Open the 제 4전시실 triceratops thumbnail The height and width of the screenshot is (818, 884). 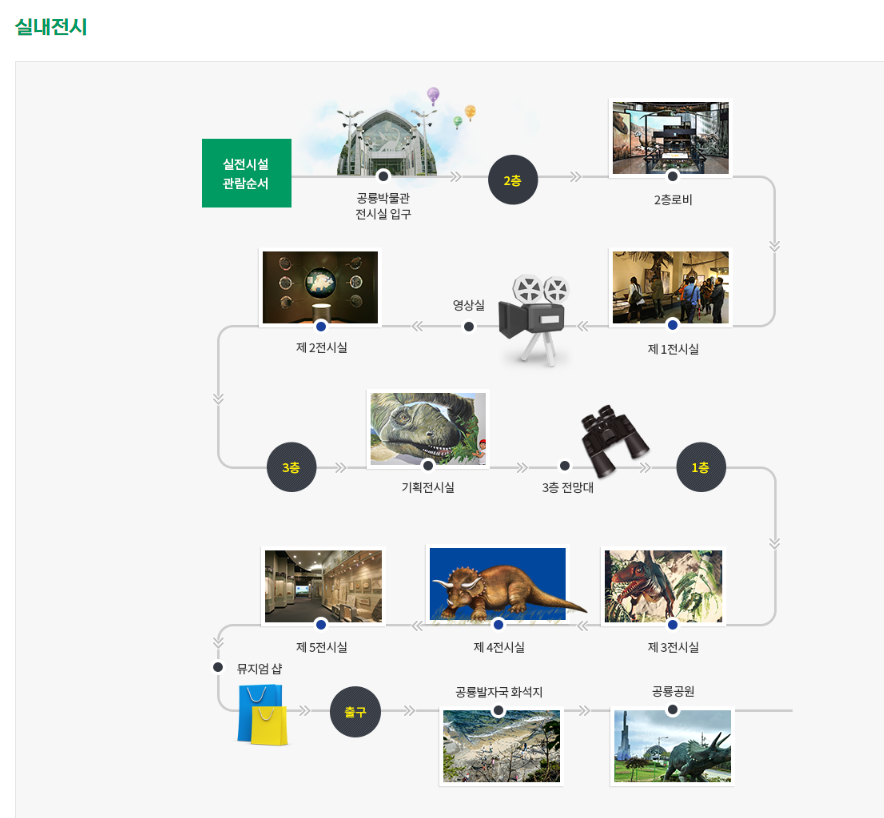coord(498,585)
